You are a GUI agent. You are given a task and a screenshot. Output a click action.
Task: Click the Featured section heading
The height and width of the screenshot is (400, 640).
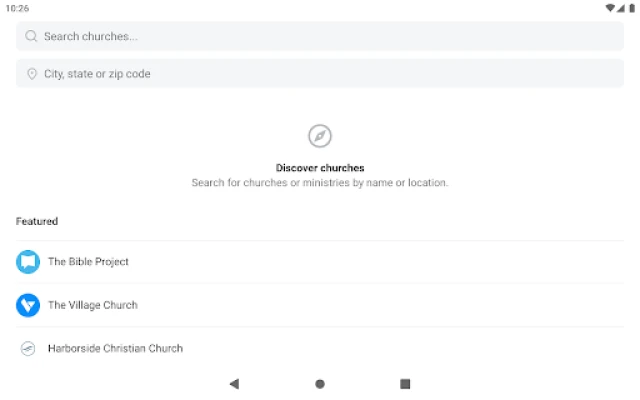37,221
